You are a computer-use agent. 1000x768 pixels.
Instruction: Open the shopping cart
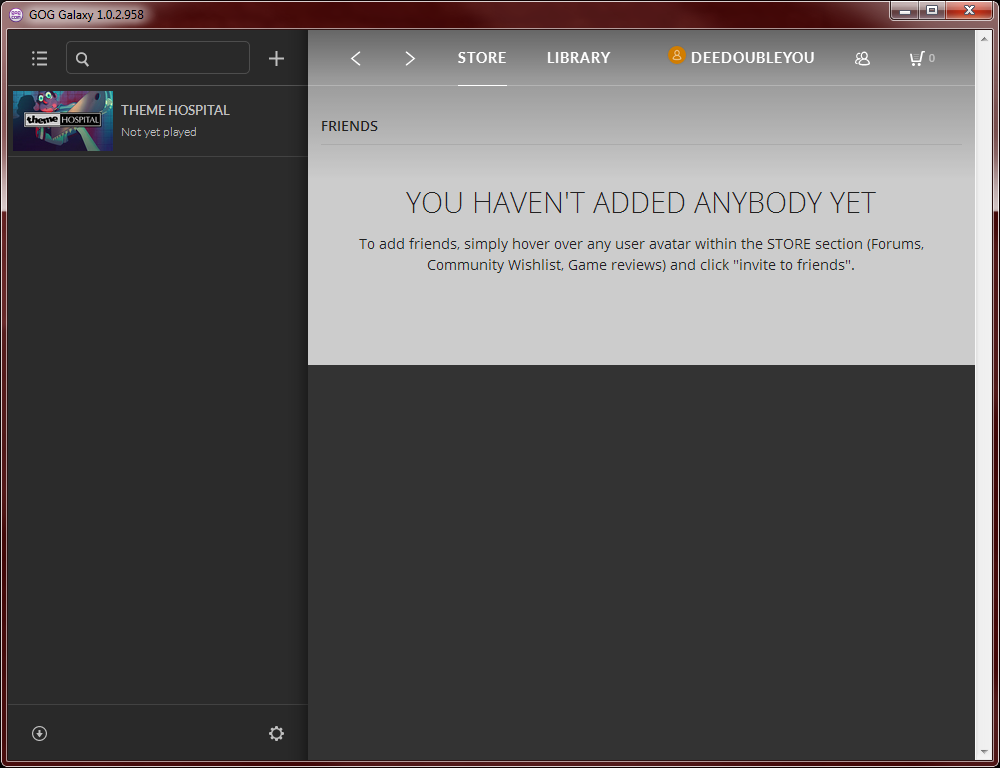916,58
